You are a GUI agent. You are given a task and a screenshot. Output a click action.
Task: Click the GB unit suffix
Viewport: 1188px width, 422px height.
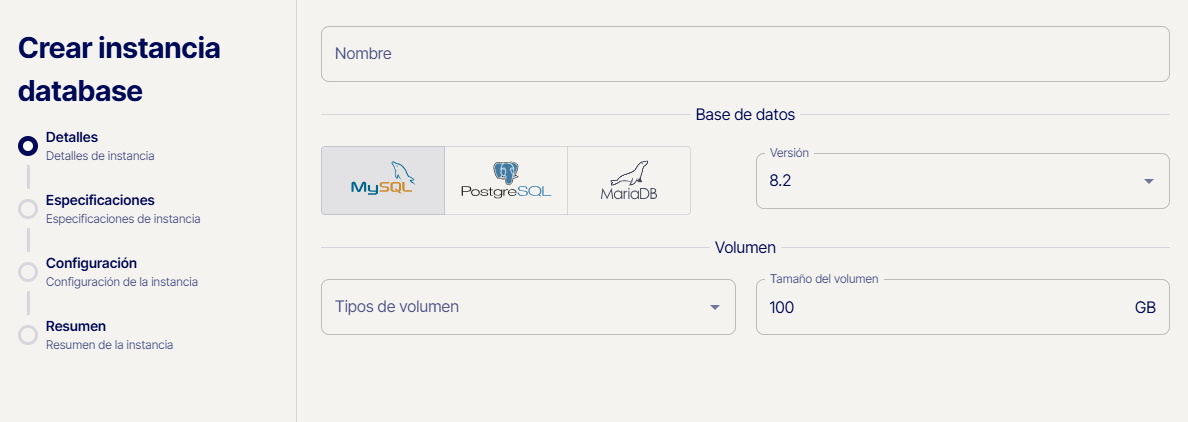tap(1145, 307)
